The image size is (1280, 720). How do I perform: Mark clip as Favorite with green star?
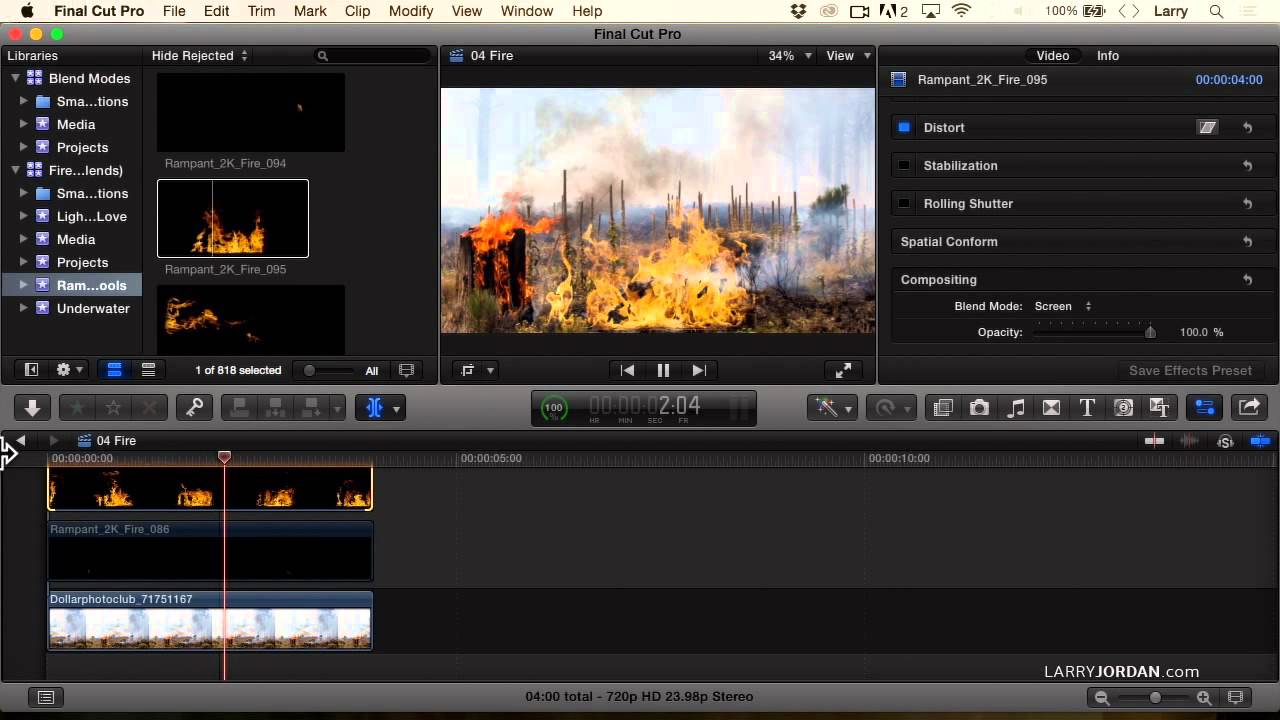[x=77, y=407]
